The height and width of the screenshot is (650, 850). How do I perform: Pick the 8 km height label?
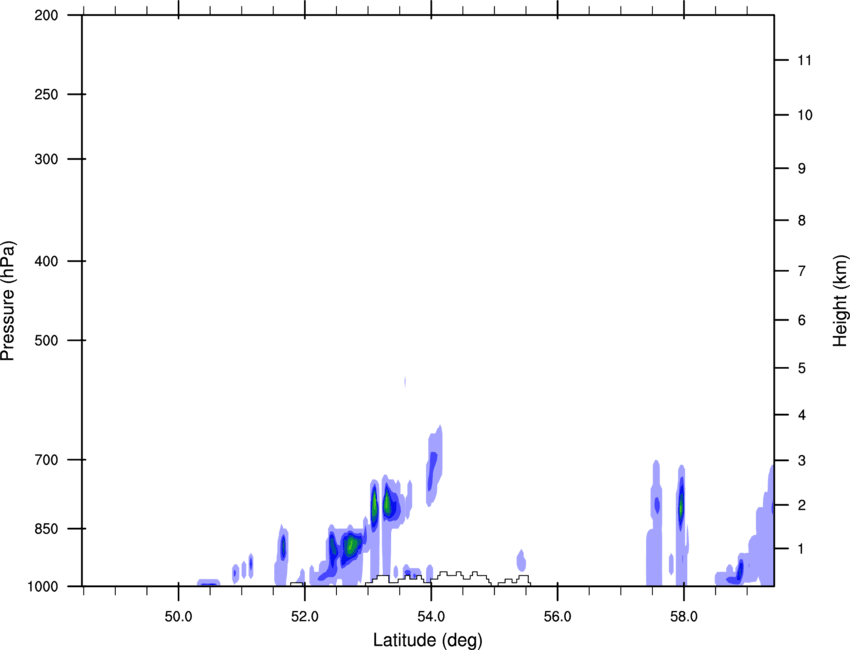802,220
